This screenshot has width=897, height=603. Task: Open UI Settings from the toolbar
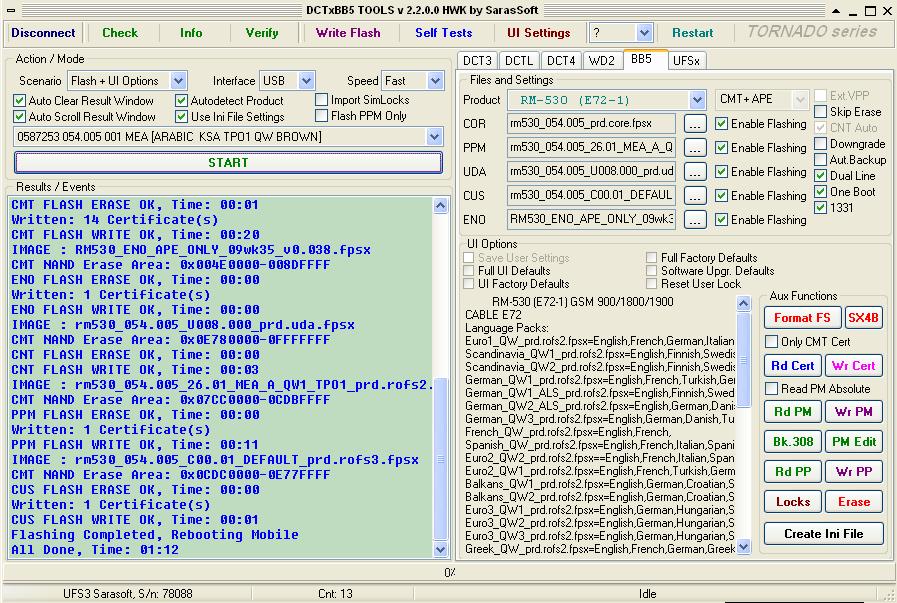point(539,33)
